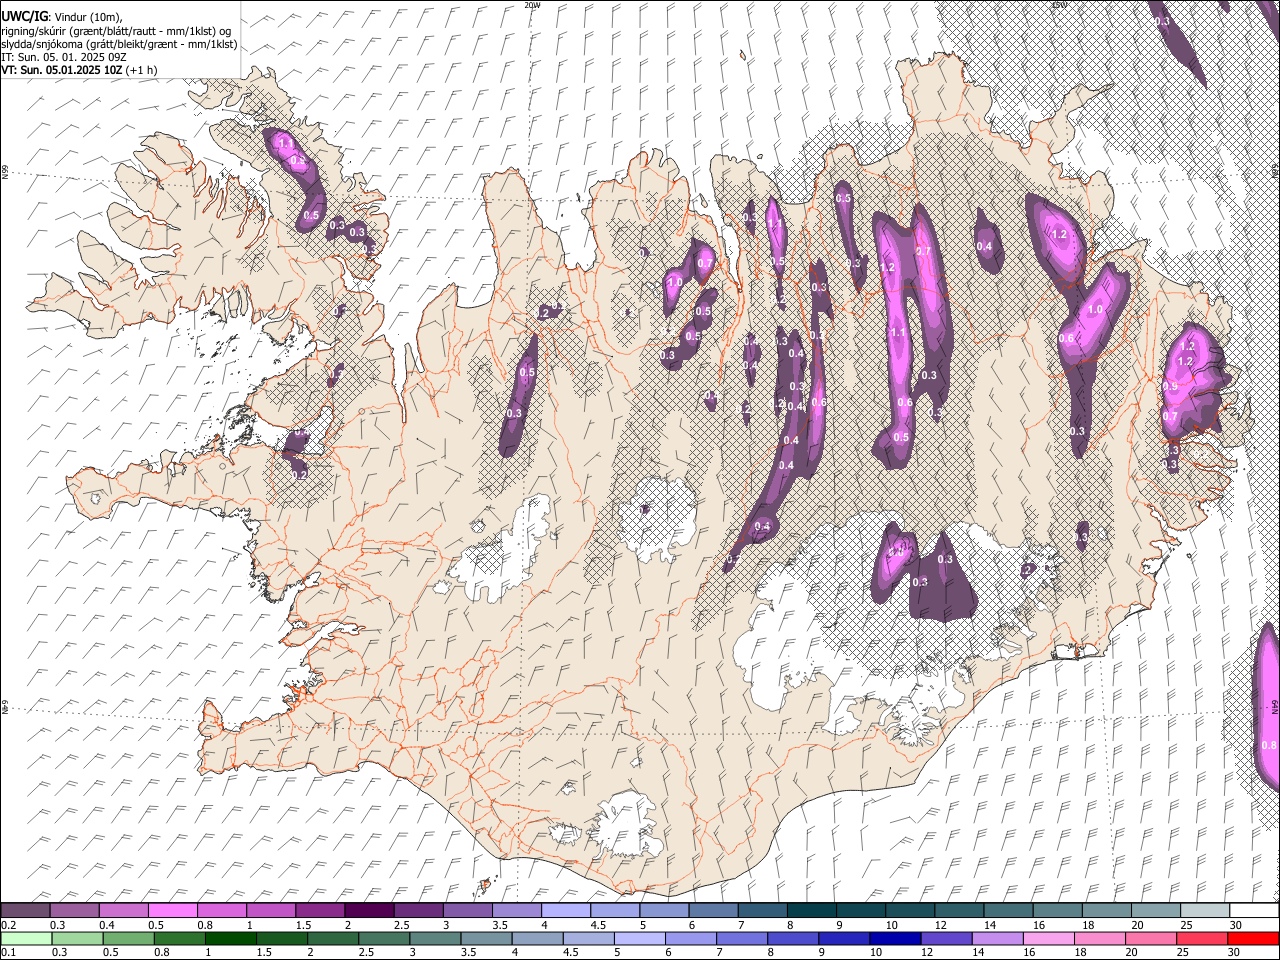Click the 'UWC/IG: Vindur (10m)' title line
1280x960 pixels.
[60, 16]
